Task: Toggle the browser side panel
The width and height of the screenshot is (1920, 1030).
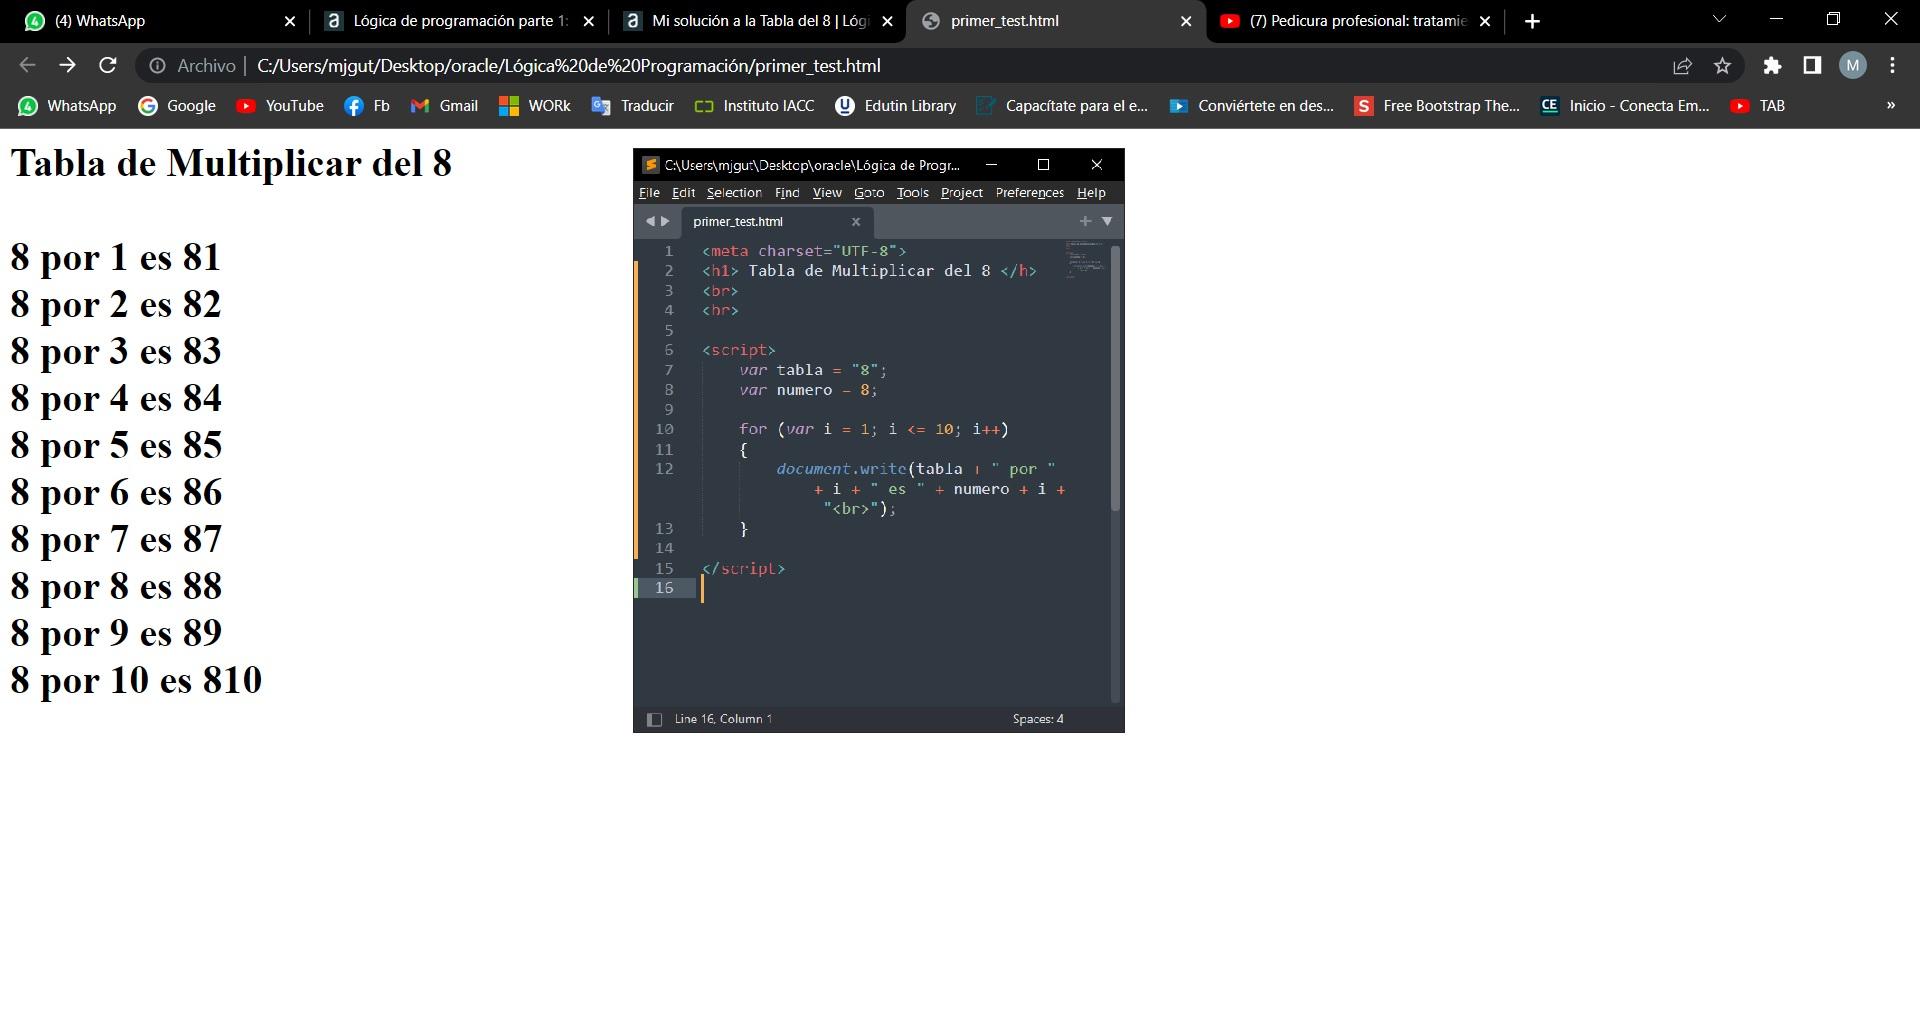Action: (x=1812, y=66)
